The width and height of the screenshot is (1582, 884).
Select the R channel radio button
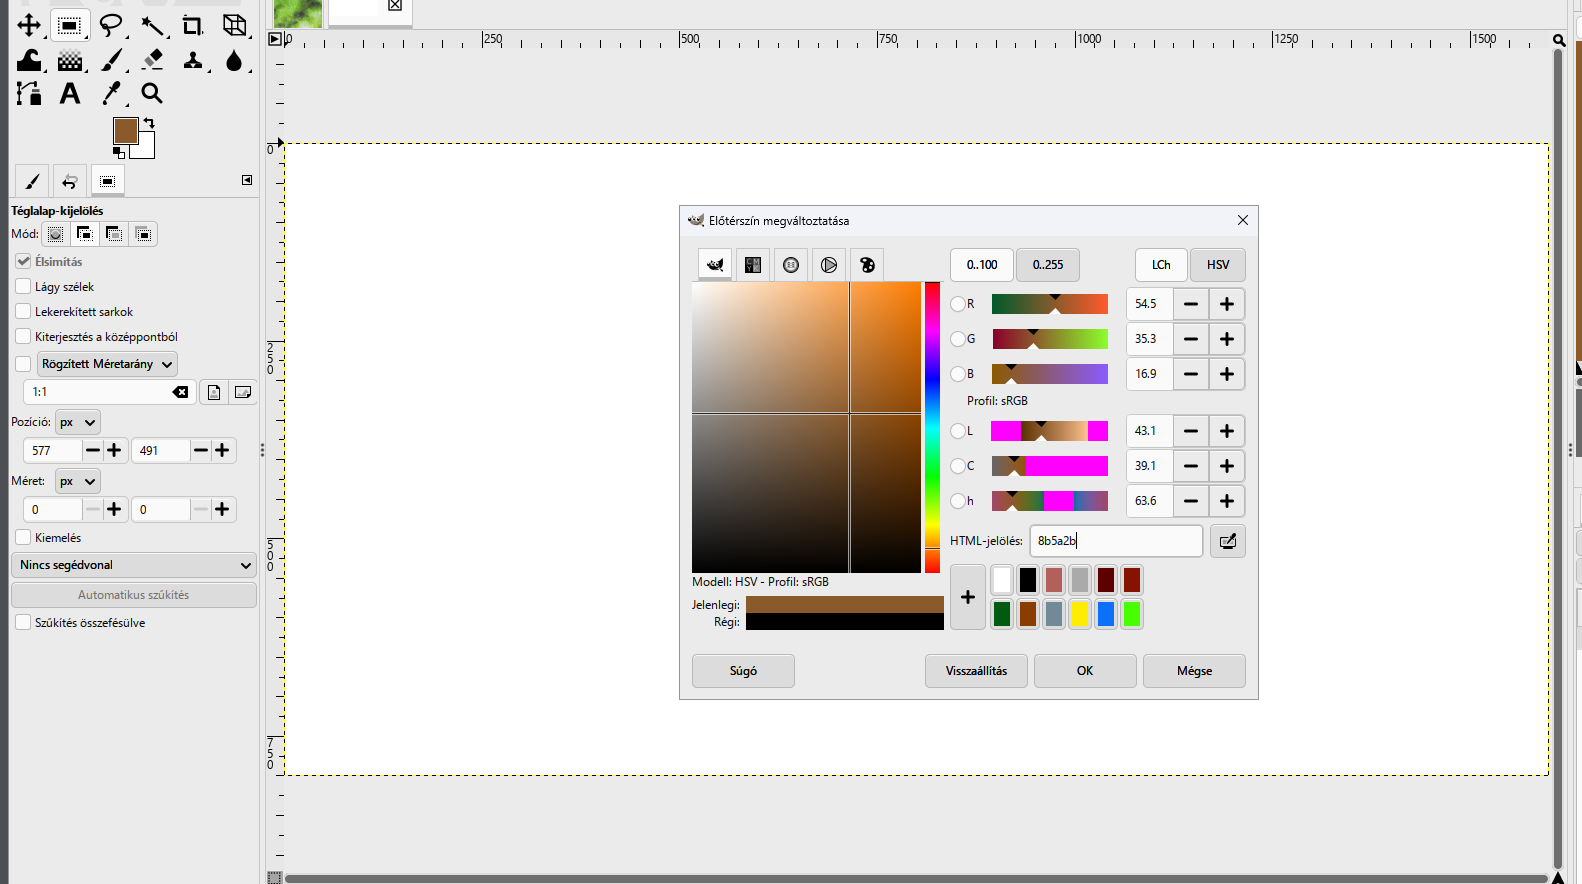958,304
